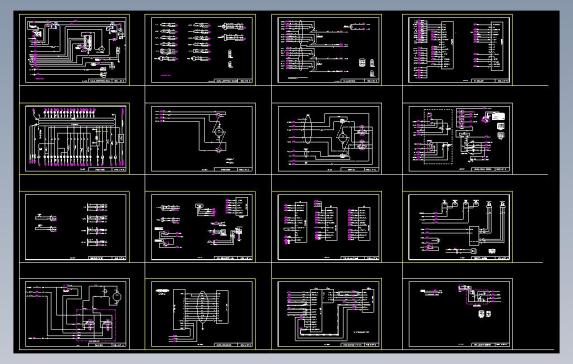
Task: Select the first-row, fourth-column sheet with two connector blocks
Action: coord(458,50)
